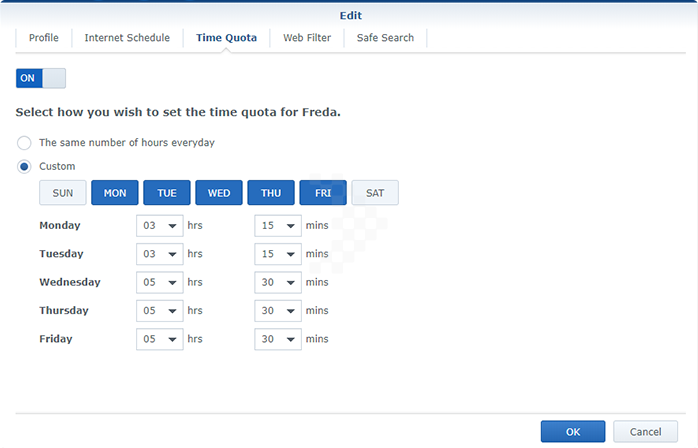
Task: Enable the SAT day button
Action: [x=375, y=193]
